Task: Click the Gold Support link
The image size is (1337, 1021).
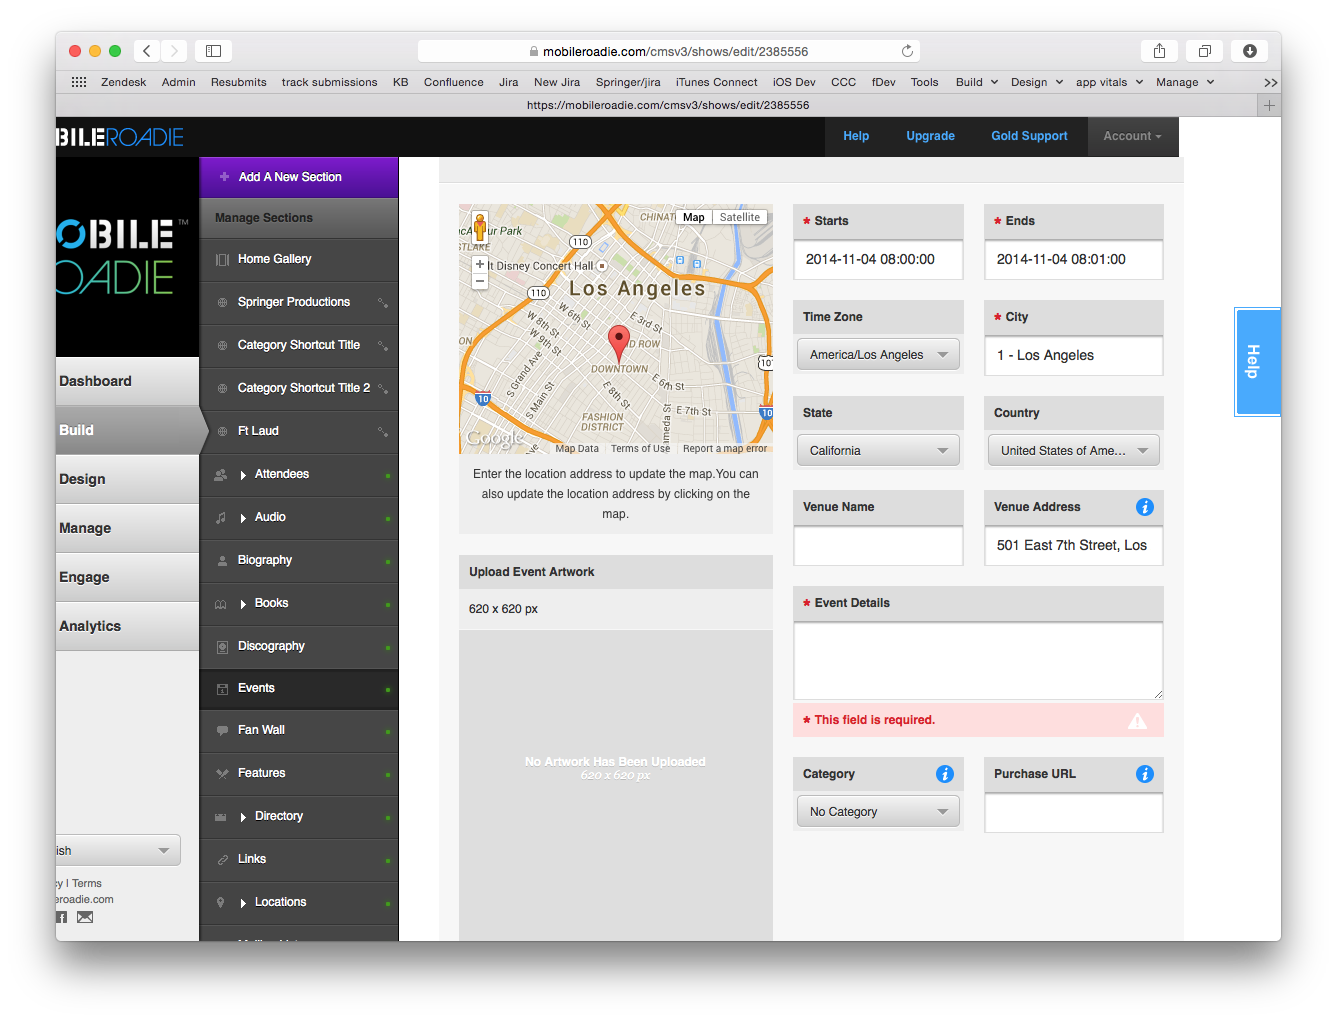Action: [1029, 136]
